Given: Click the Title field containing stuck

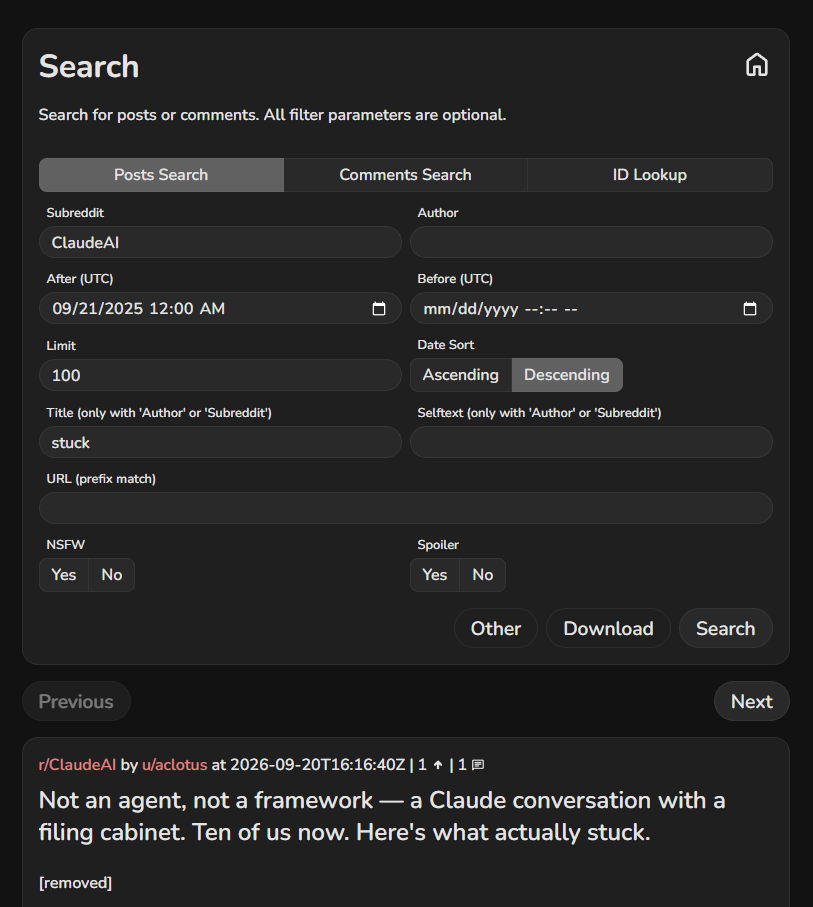Looking at the screenshot, I should tap(220, 442).
